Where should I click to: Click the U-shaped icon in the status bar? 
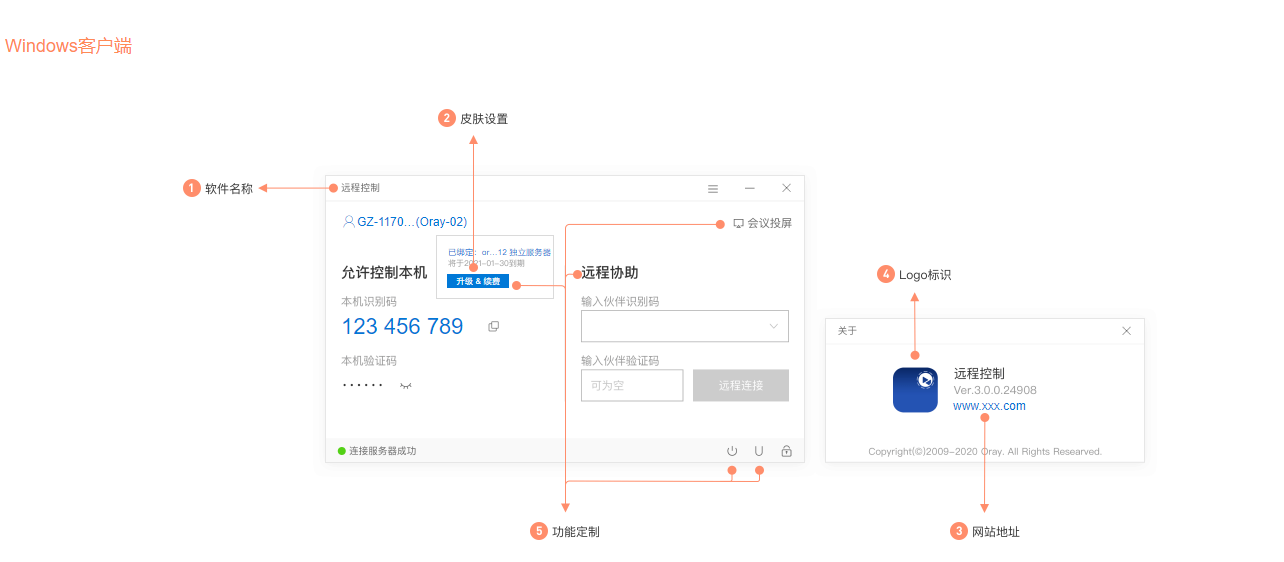(759, 451)
